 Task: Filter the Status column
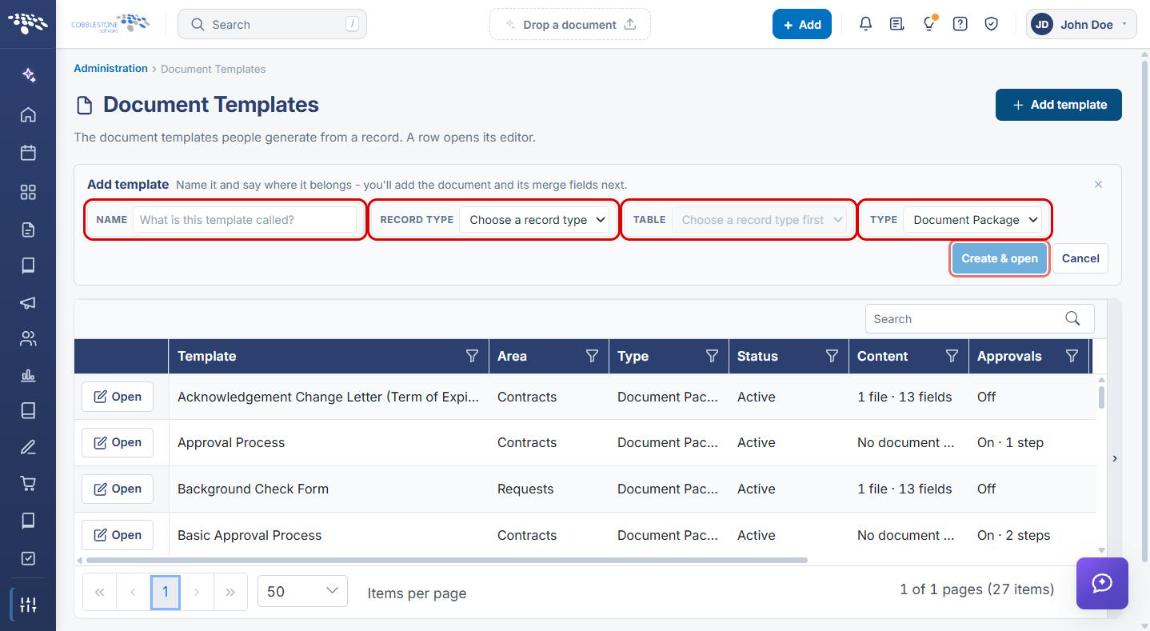coord(832,356)
